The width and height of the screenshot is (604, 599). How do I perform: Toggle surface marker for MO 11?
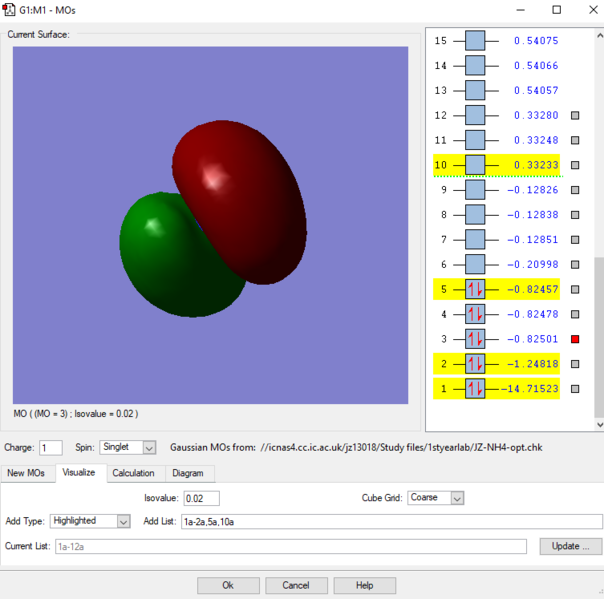[x=575, y=140]
